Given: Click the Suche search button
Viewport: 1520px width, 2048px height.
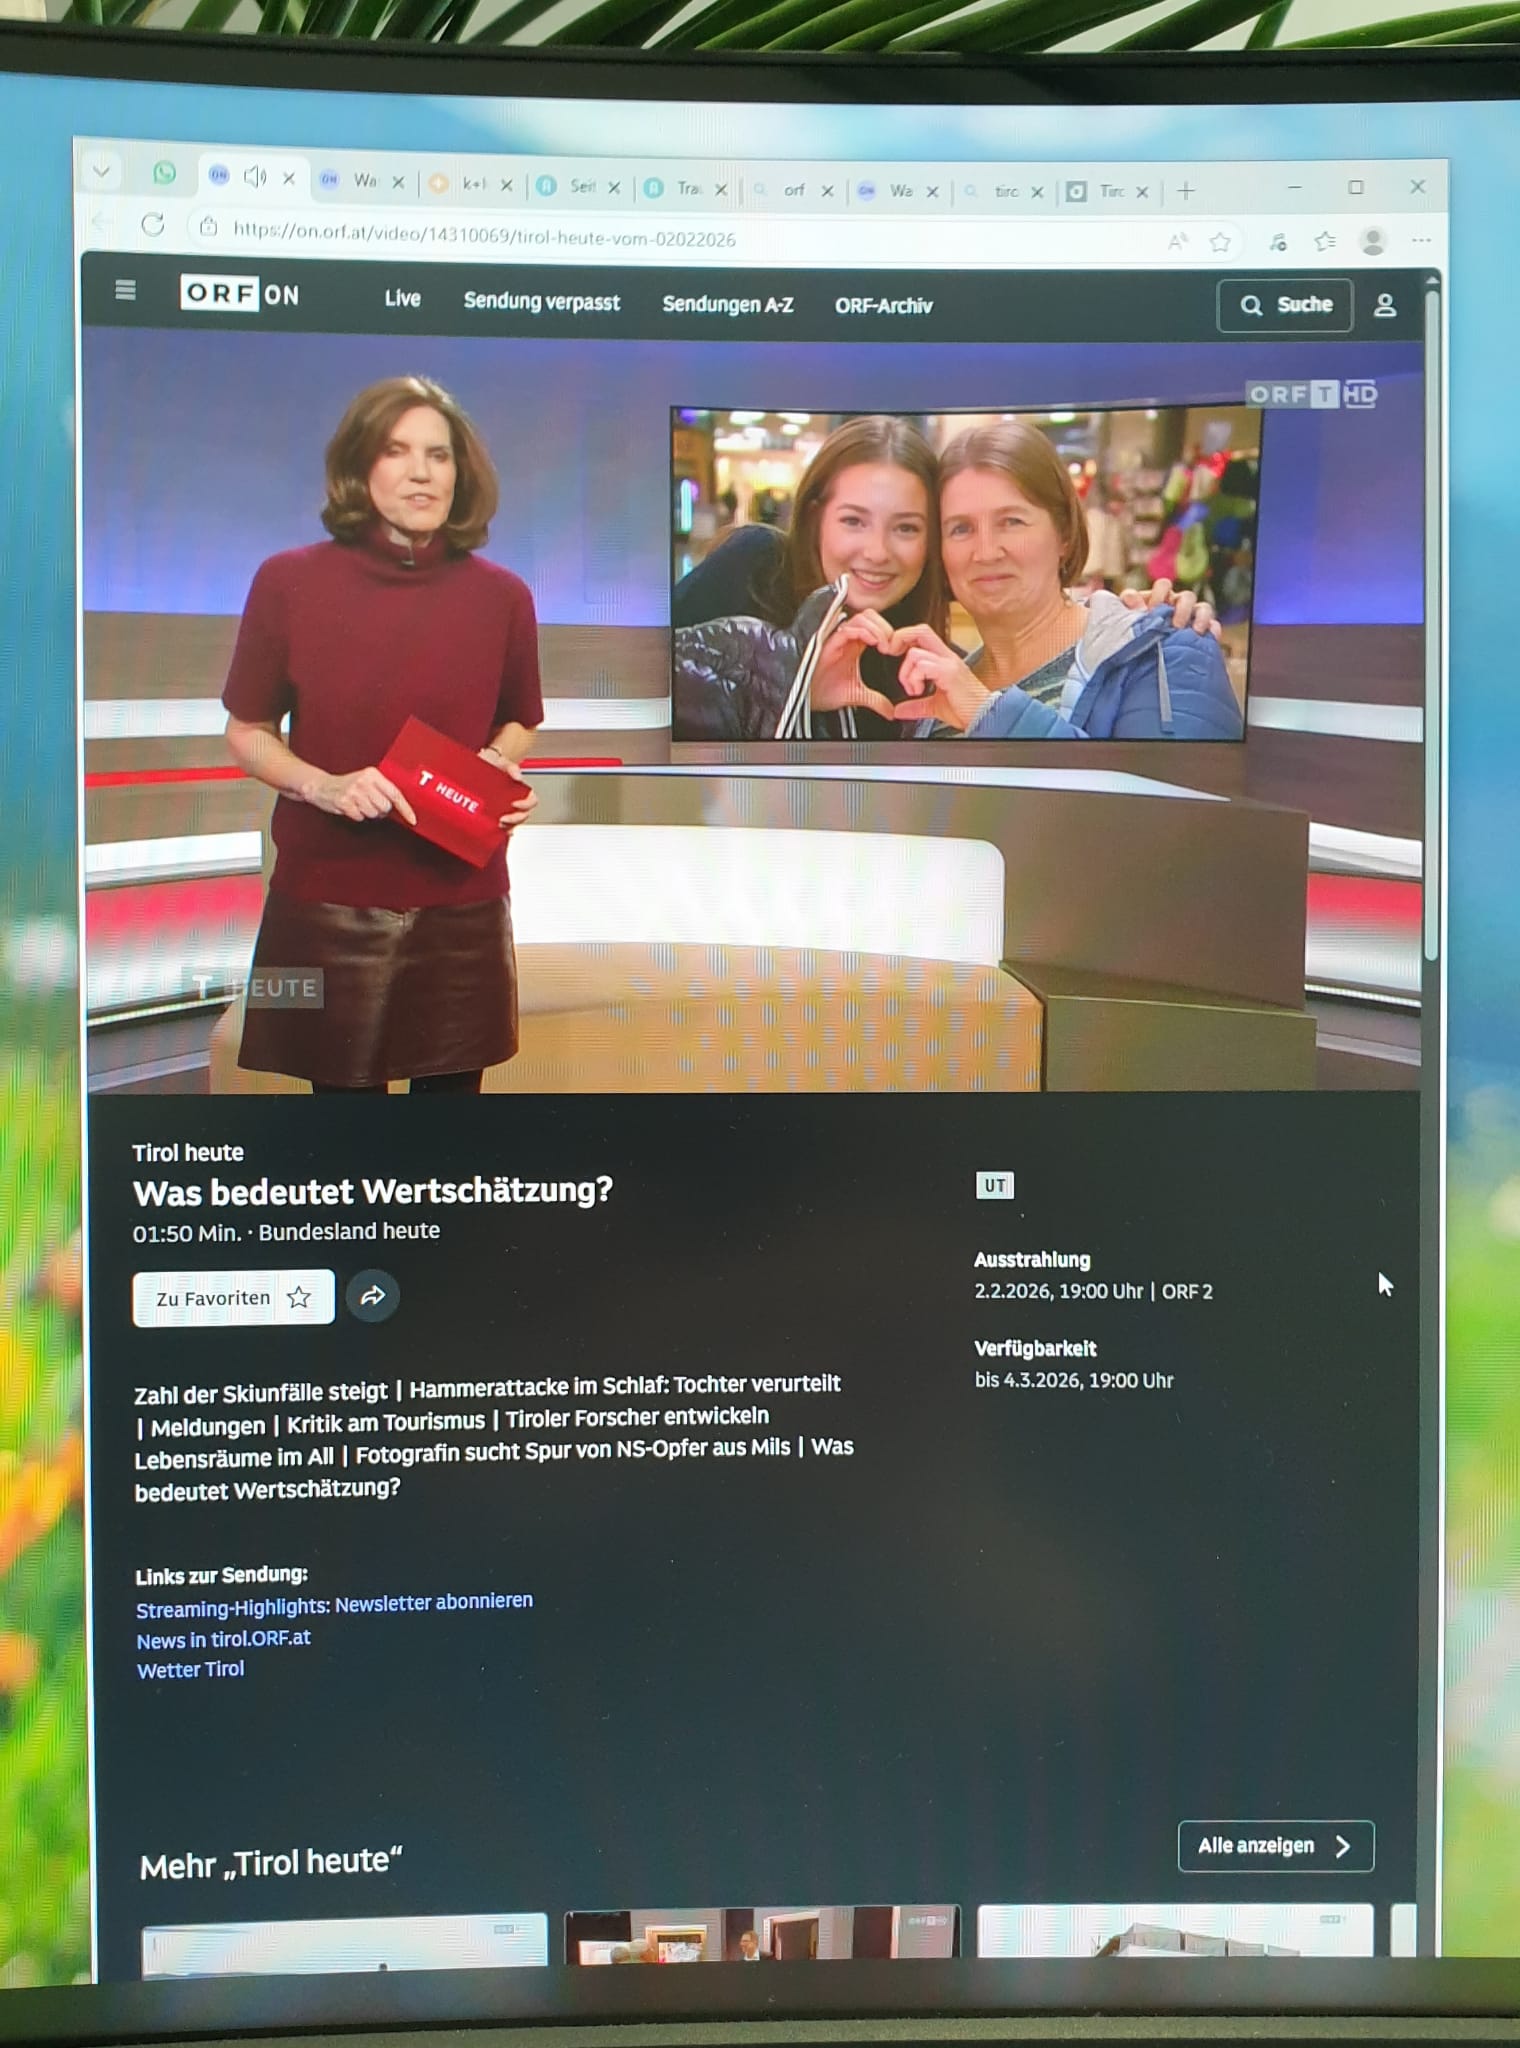Looking at the screenshot, I should 1284,305.
